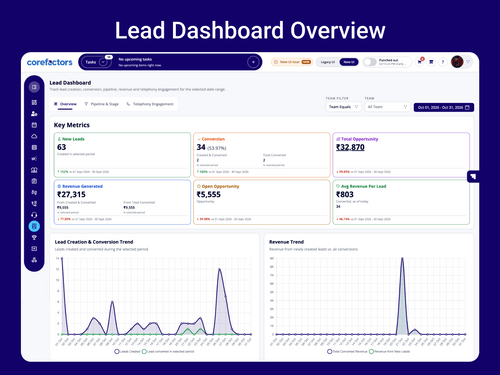
Task: Open the calendar icon in sidebar
Action: [x=34, y=125]
